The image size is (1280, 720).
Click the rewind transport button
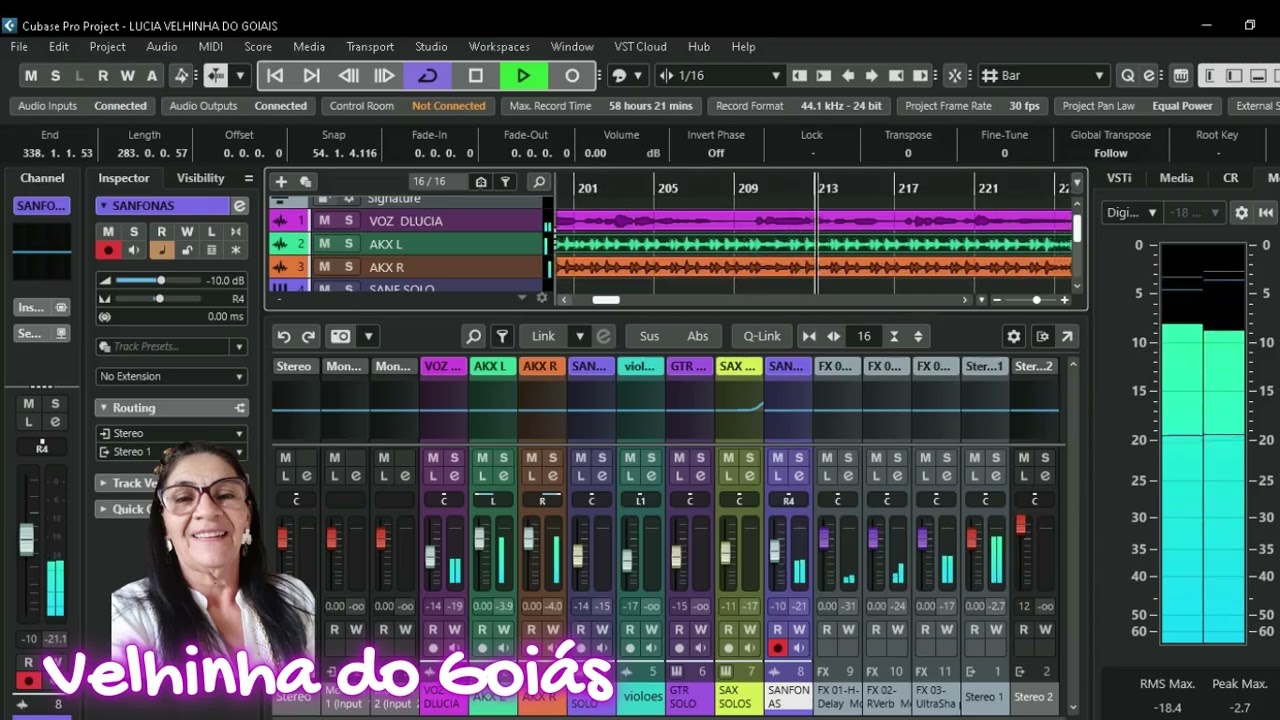[348, 76]
